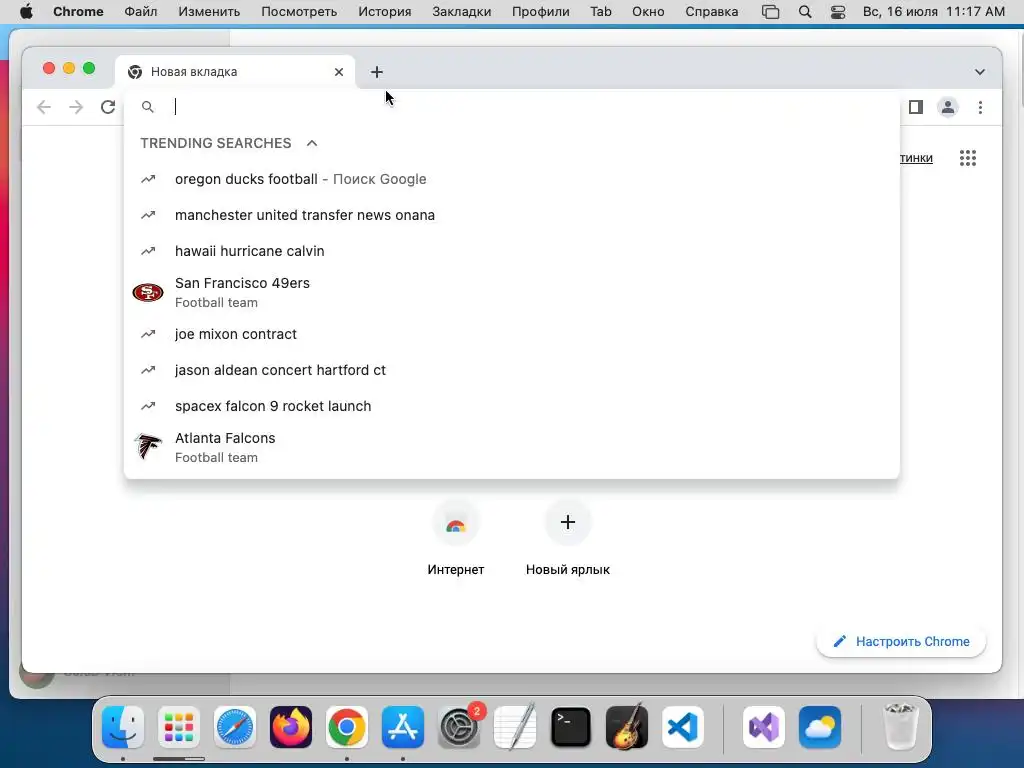
Task: Open the Файл menu
Action: point(140,11)
